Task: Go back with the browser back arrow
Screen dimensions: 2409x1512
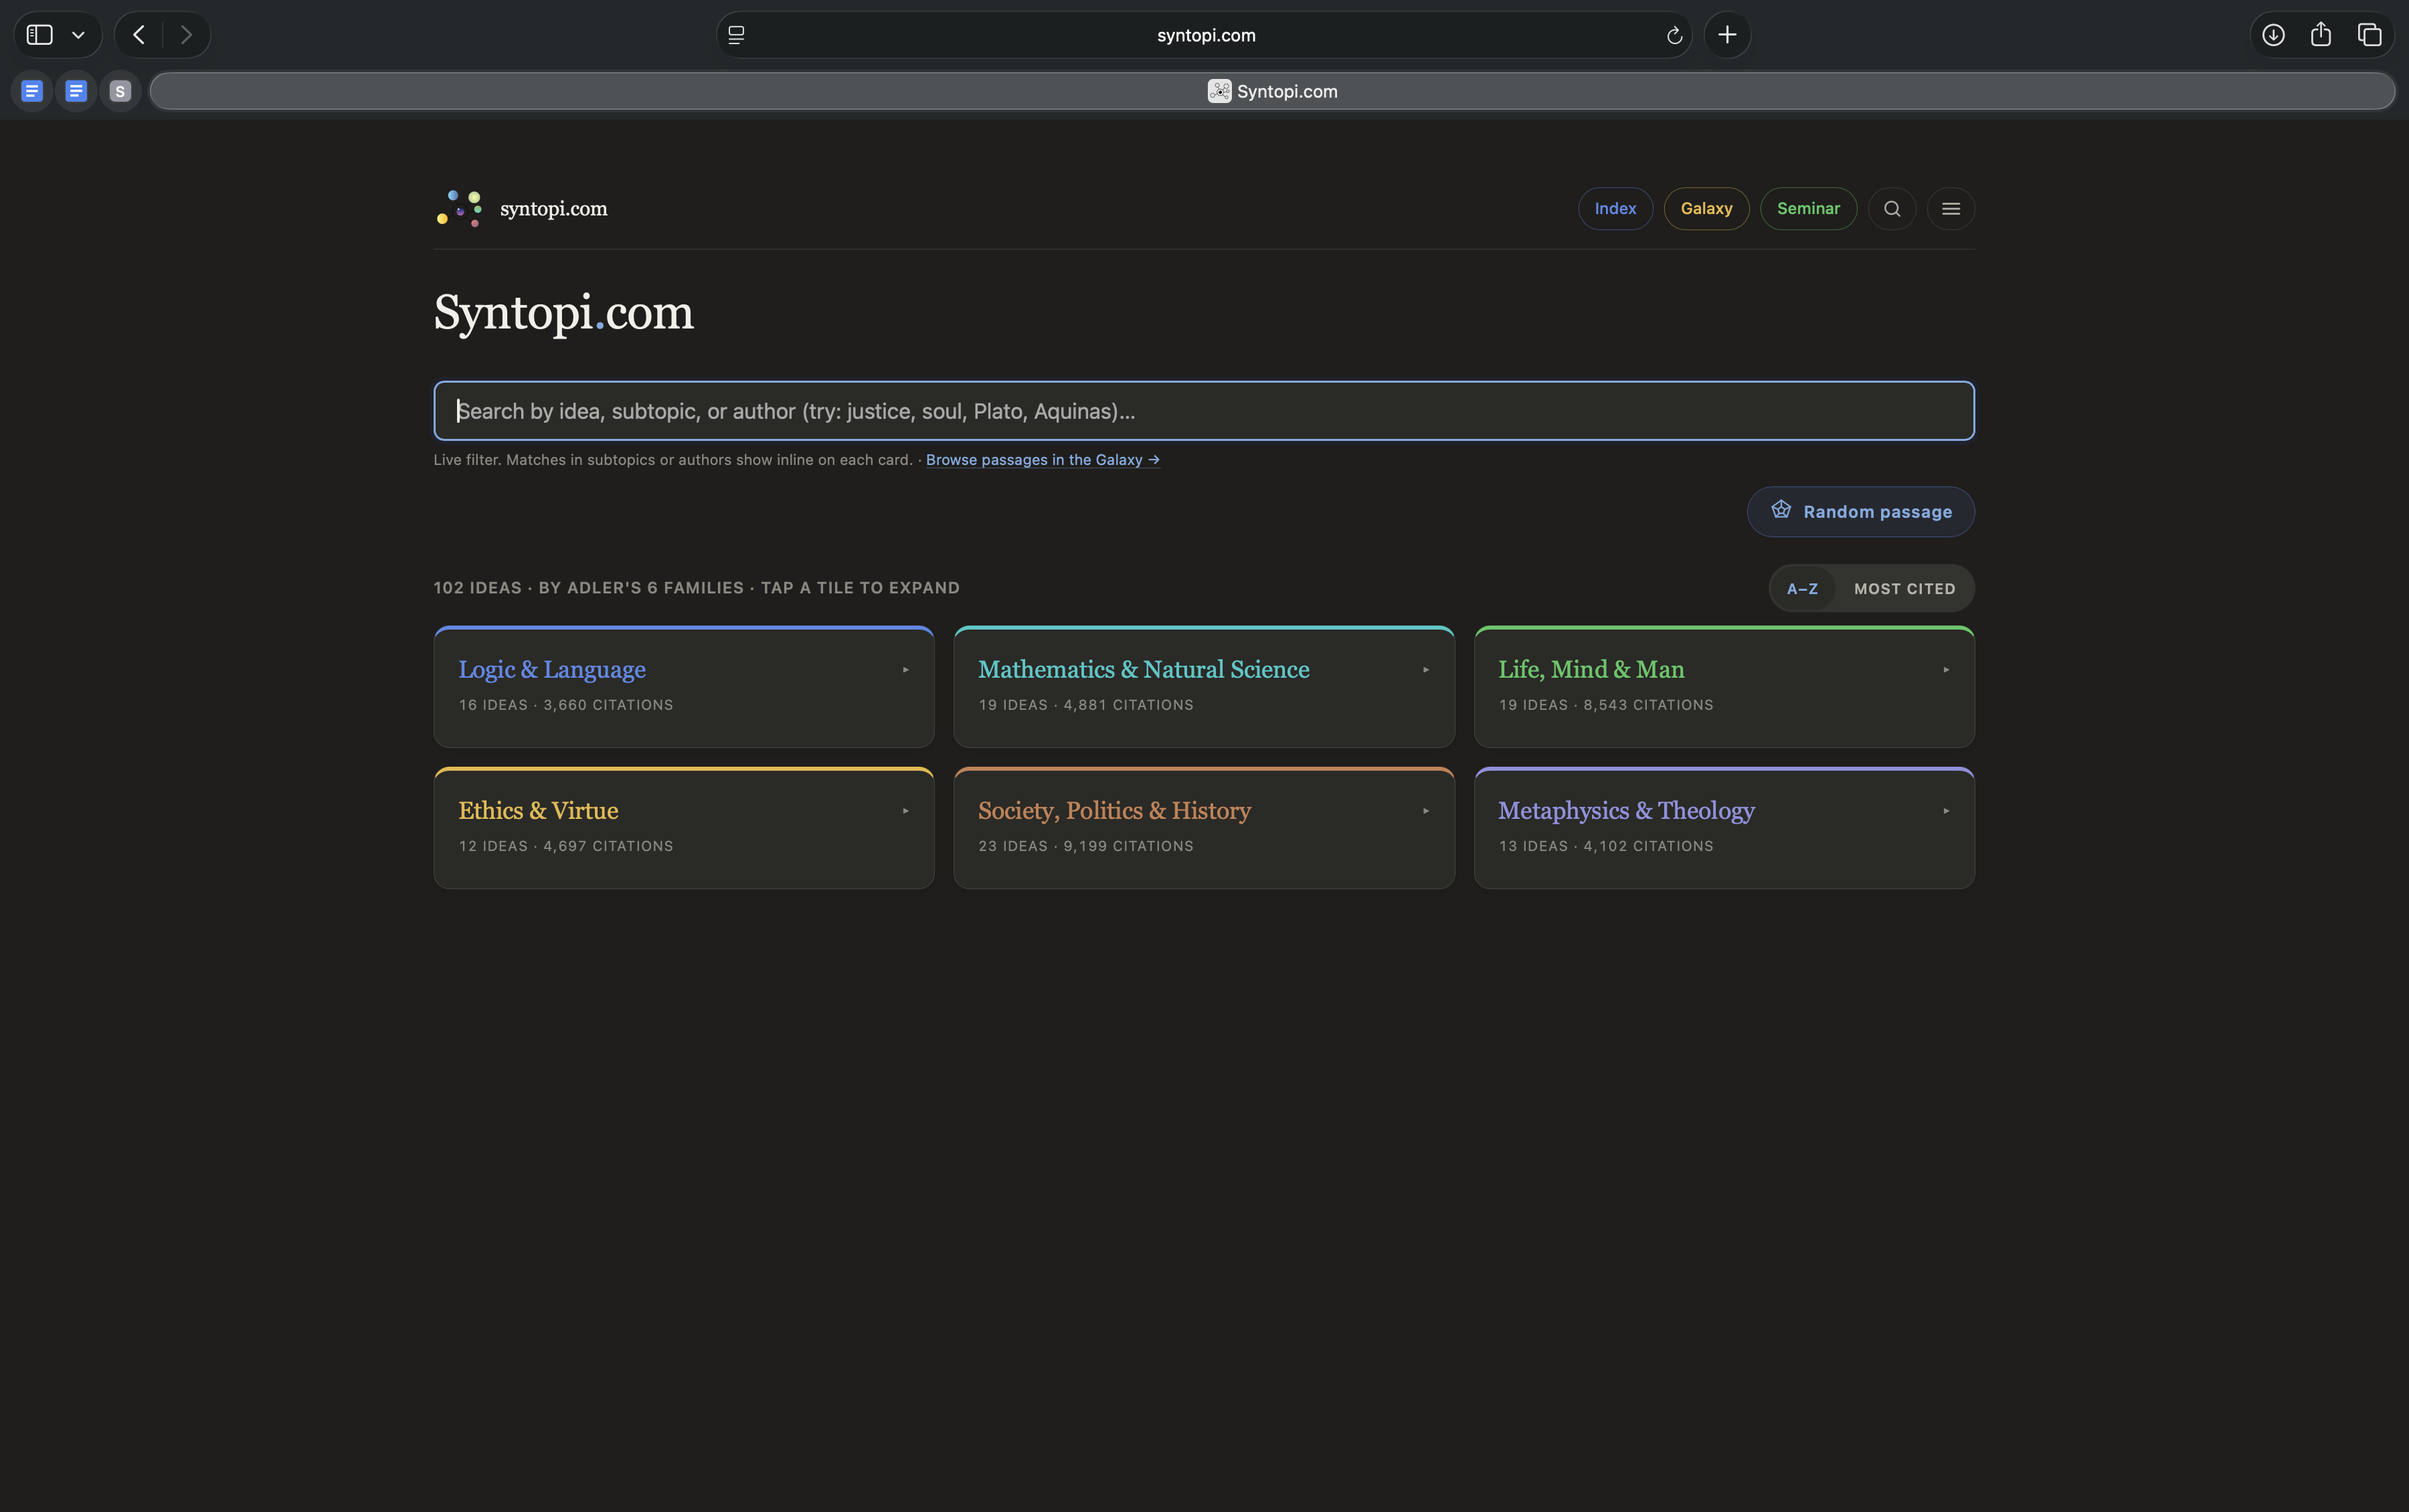Action: coord(139,35)
